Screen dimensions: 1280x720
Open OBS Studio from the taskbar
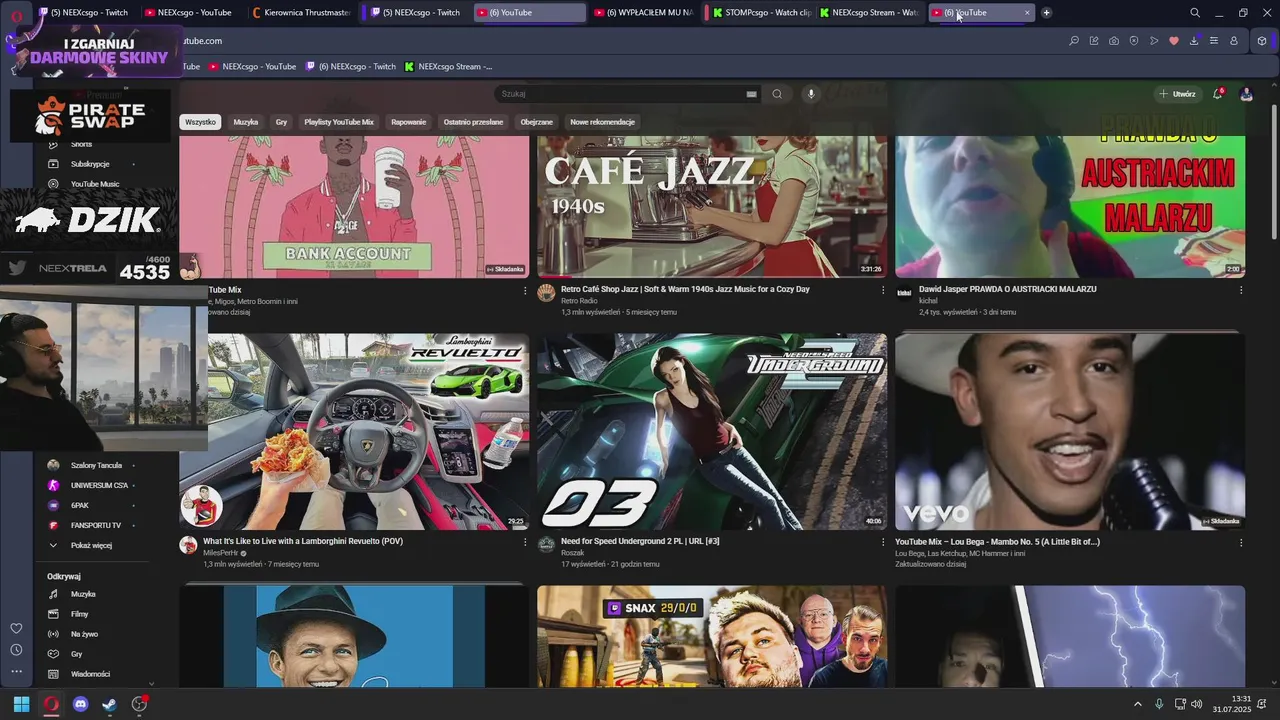pyautogui.click(x=139, y=704)
